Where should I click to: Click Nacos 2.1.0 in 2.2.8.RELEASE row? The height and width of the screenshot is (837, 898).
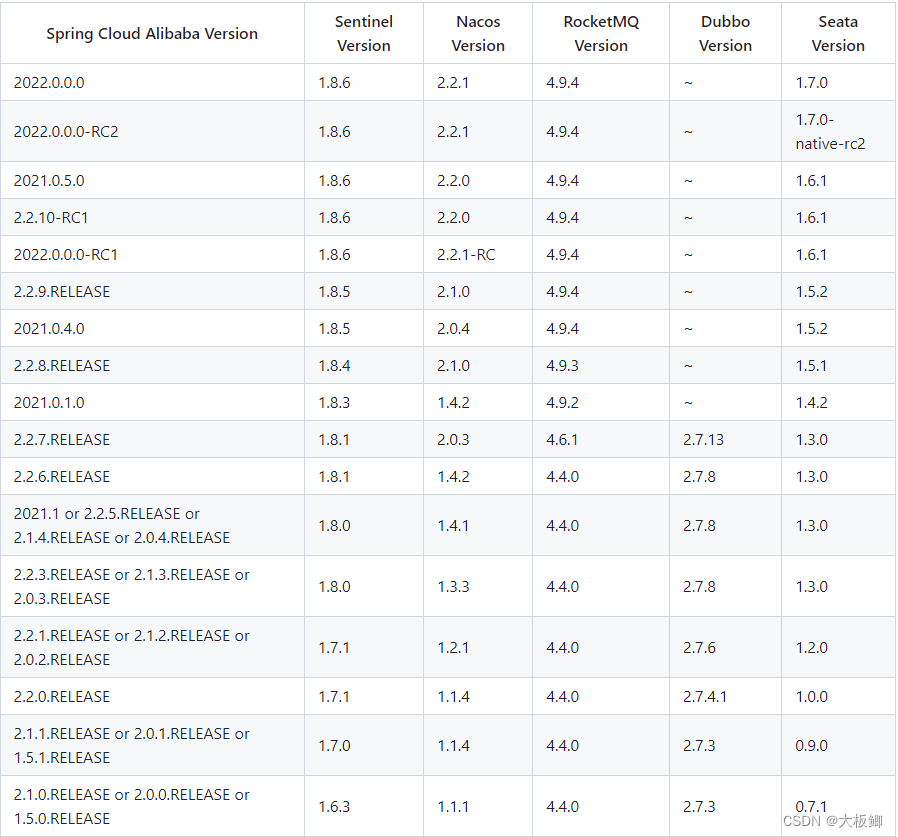pyautogui.click(x=454, y=366)
